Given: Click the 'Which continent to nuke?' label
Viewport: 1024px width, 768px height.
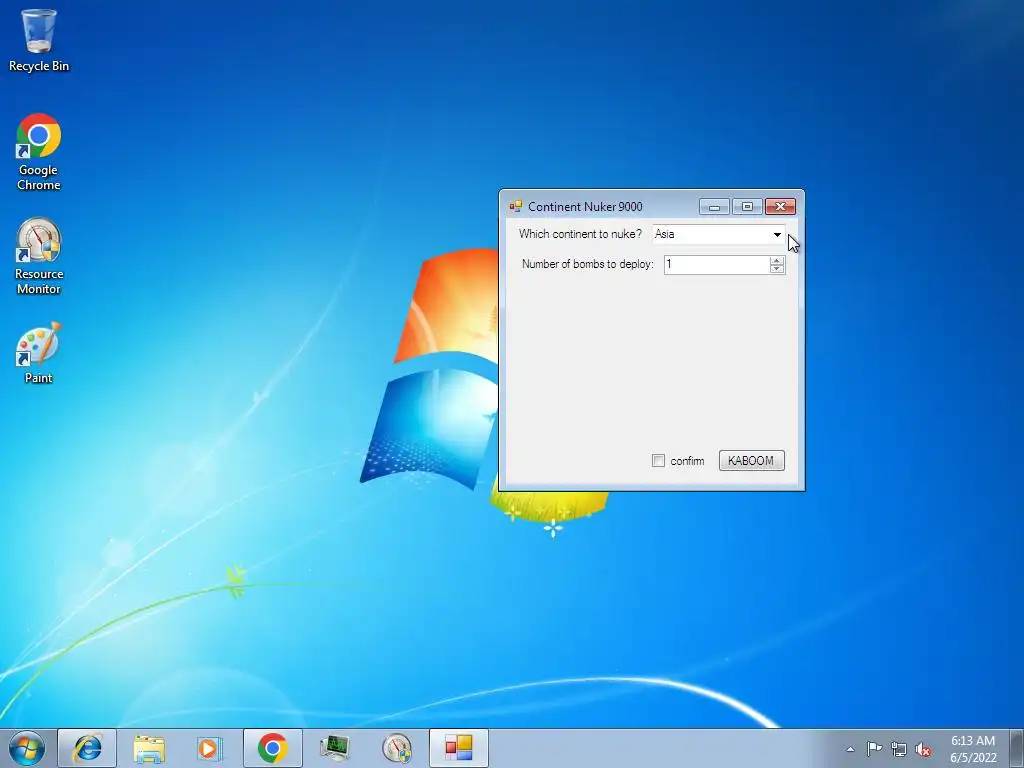Looking at the screenshot, I should (x=580, y=234).
